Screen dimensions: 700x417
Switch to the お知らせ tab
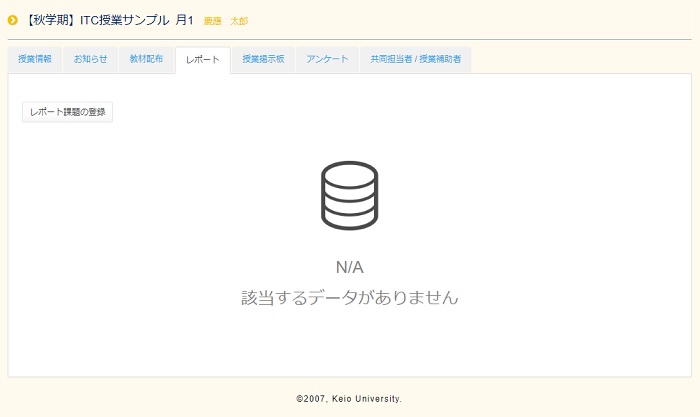(90, 60)
